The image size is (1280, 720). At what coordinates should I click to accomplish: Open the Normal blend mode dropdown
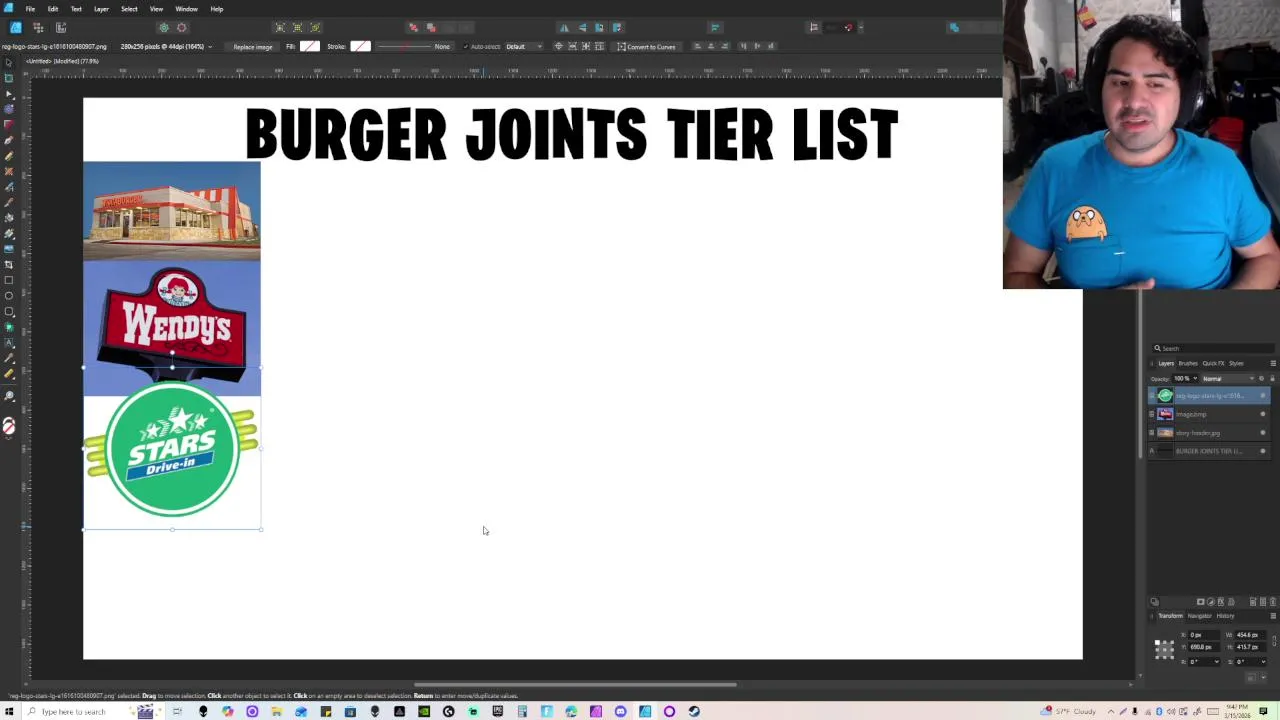[x=1227, y=379]
